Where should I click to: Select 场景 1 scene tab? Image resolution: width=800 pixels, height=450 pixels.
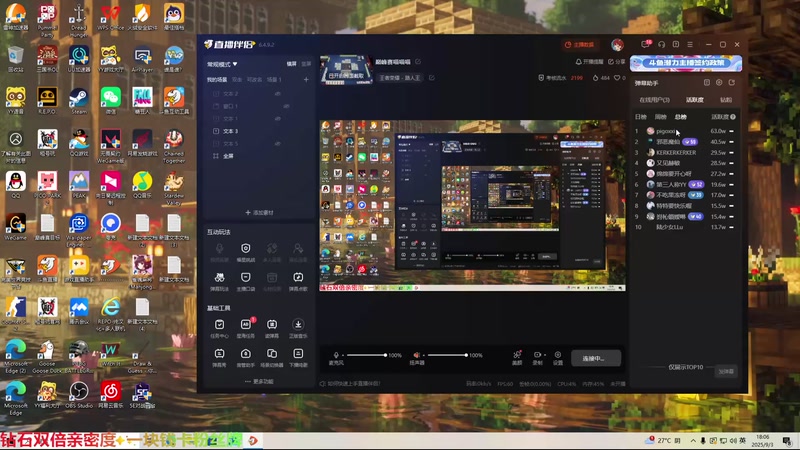point(274,80)
